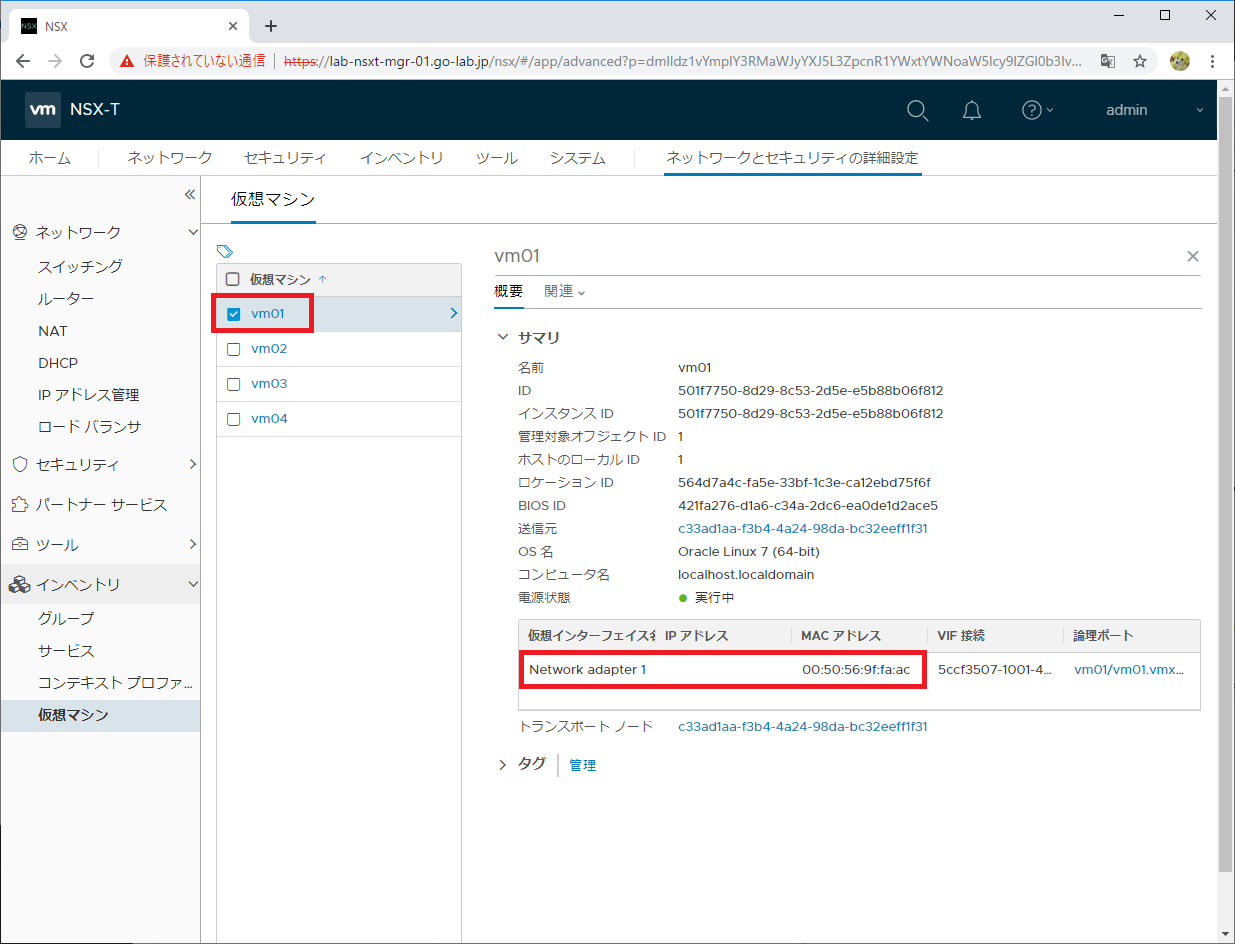This screenshot has height=944, width=1235.
Task: Collapse the left sidebar with double chevron
Action: [x=190, y=195]
